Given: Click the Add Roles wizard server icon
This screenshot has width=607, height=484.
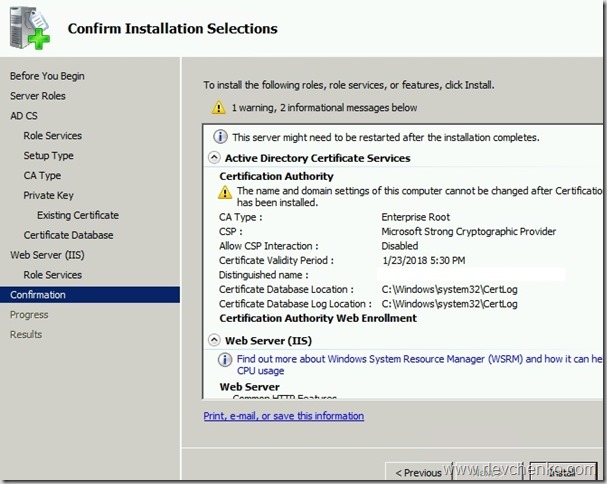Looking at the screenshot, I should [30, 28].
